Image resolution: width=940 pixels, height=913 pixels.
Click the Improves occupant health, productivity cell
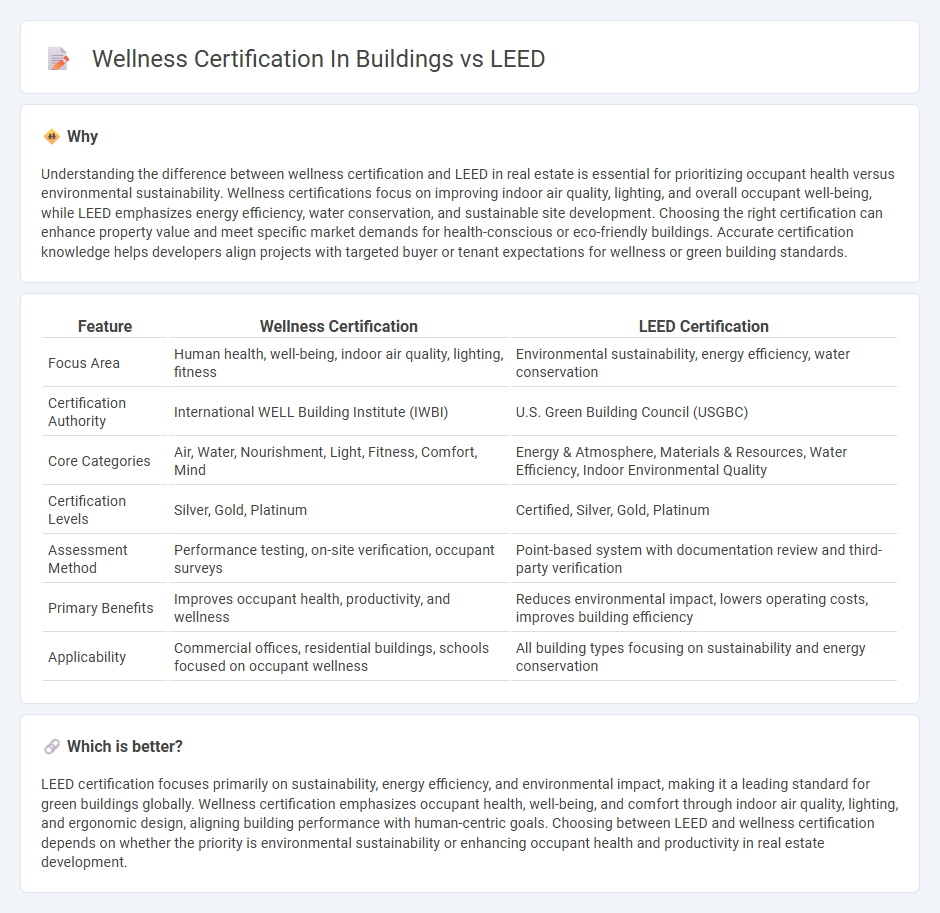click(339, 608)
